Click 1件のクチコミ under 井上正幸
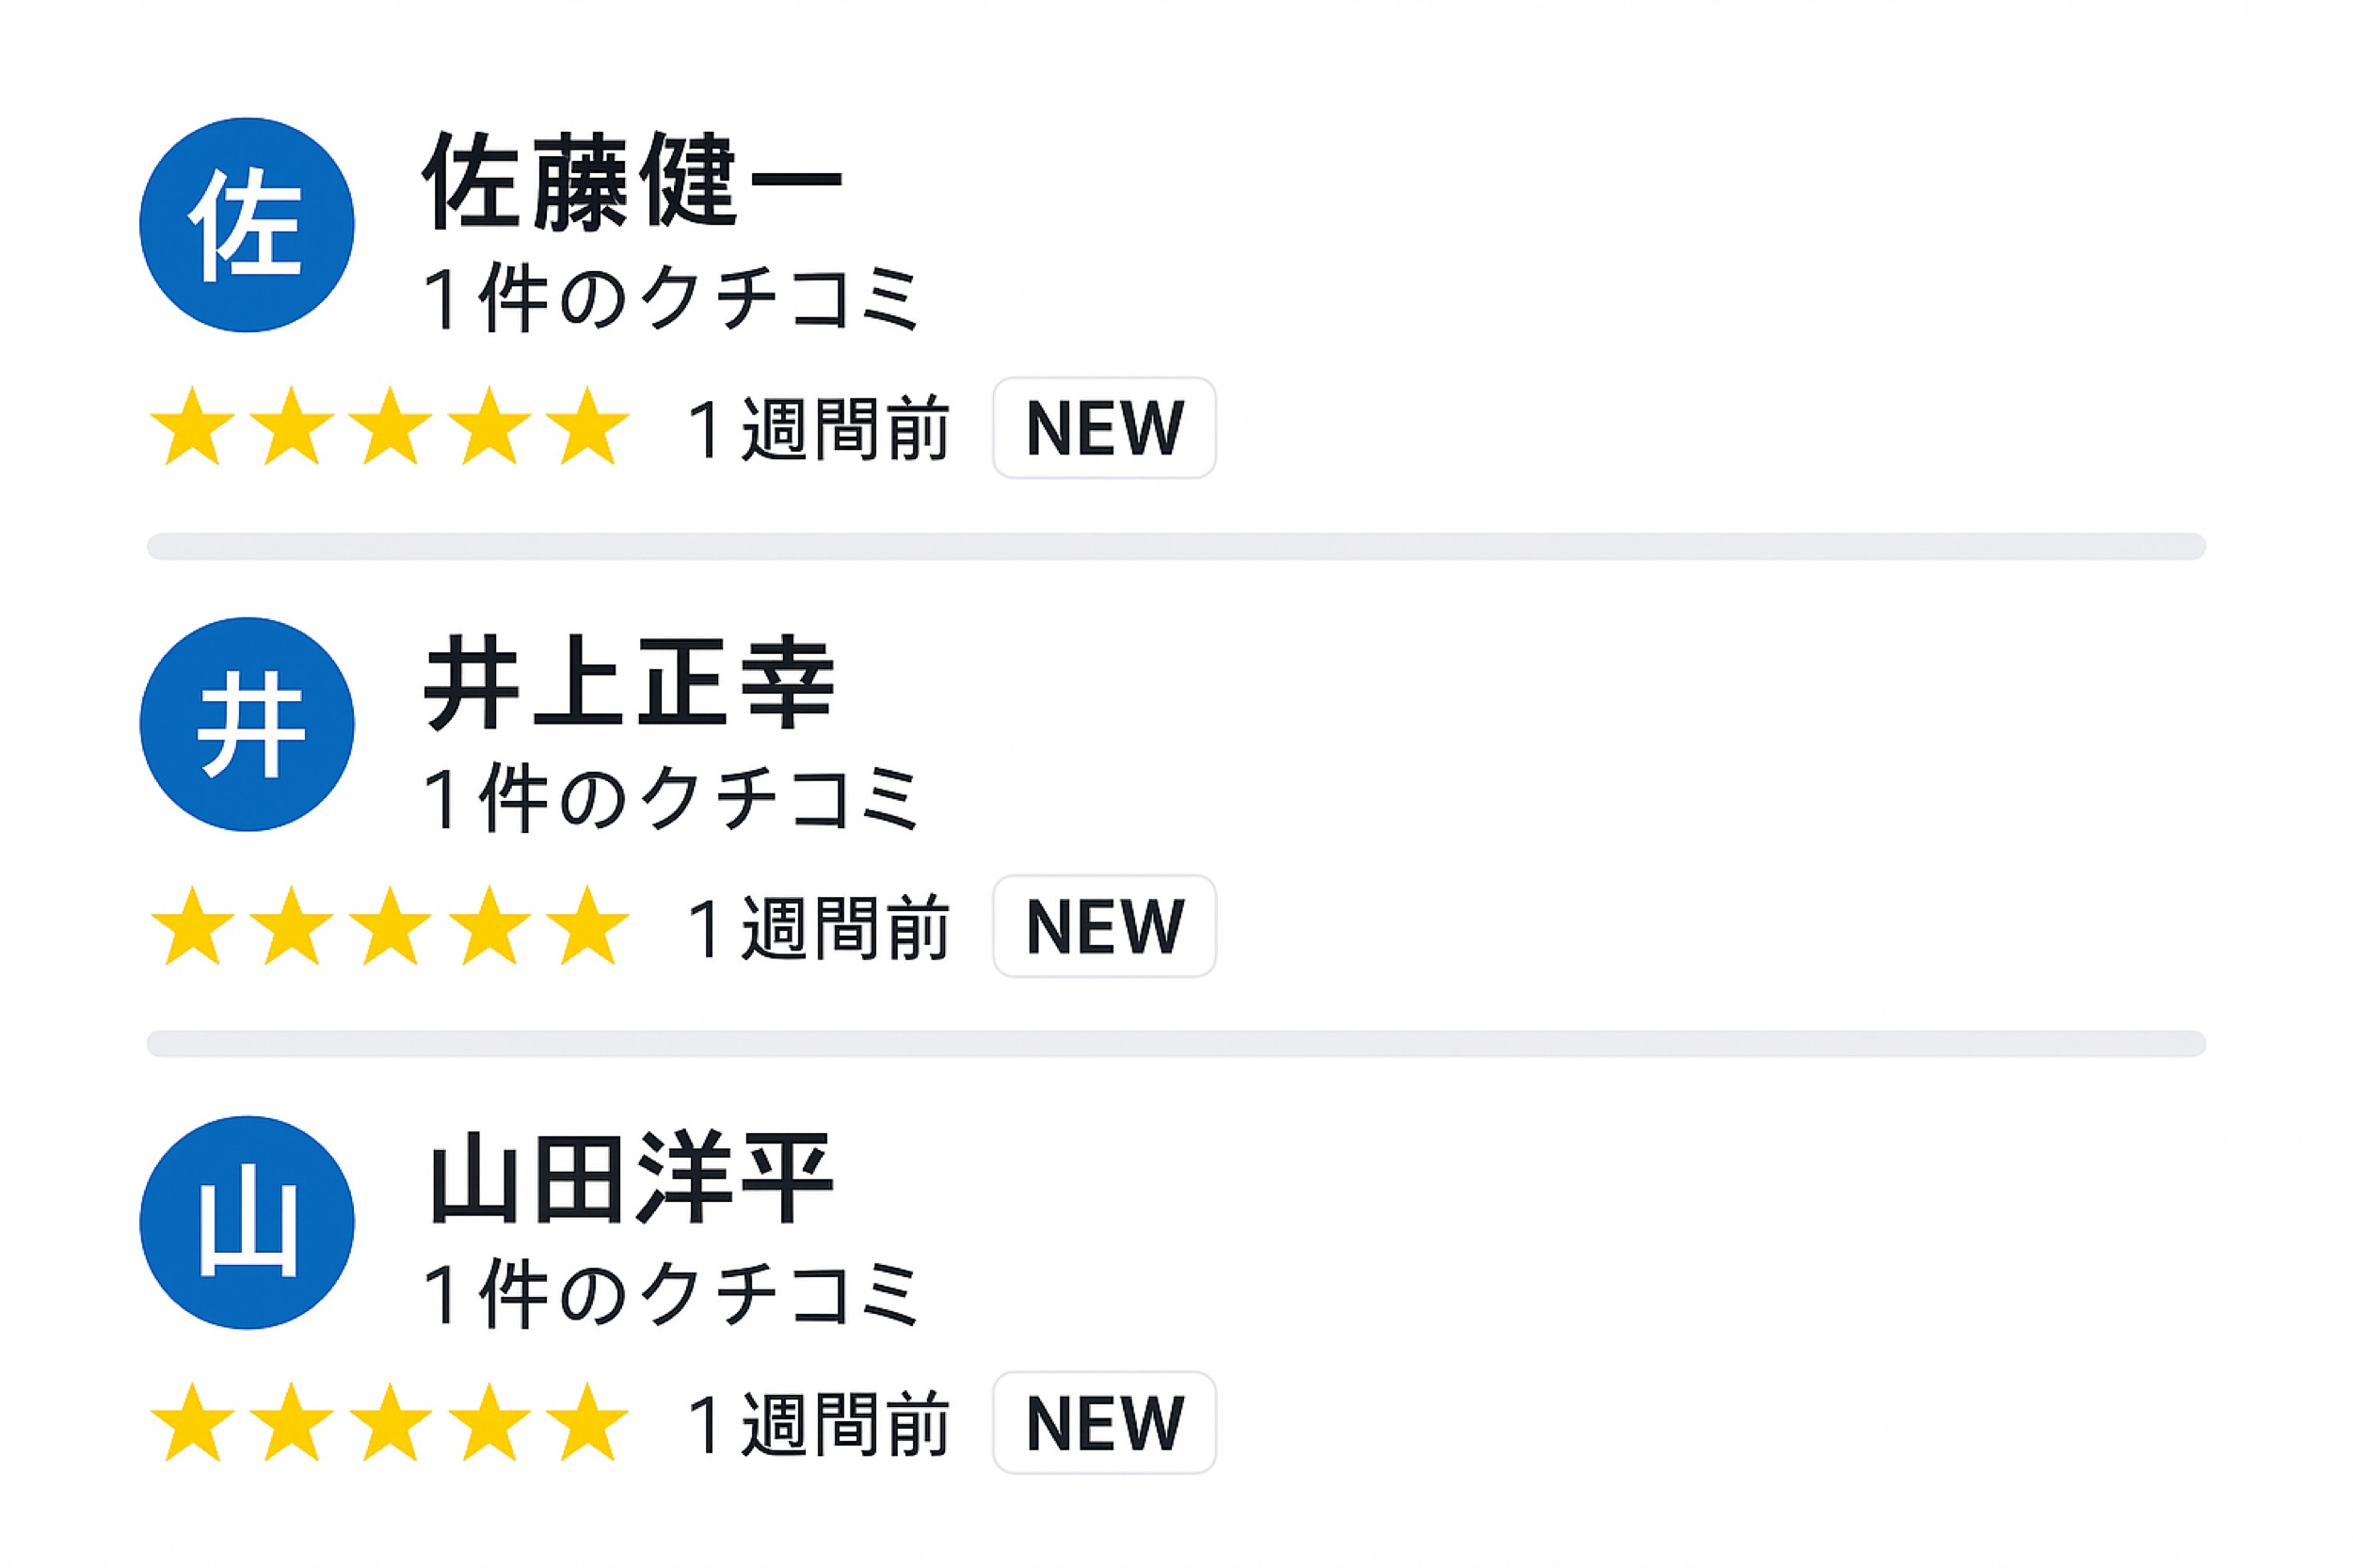The image size is (2353, 1568). tap(670, 798)
